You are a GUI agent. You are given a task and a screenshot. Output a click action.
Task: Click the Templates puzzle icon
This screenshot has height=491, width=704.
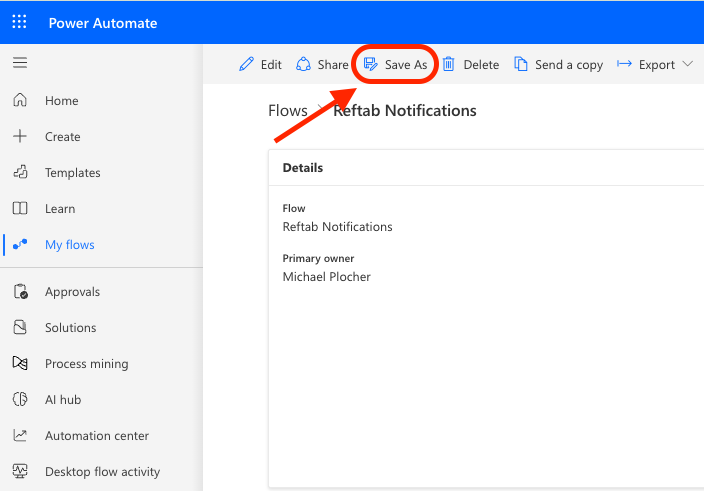20,172
